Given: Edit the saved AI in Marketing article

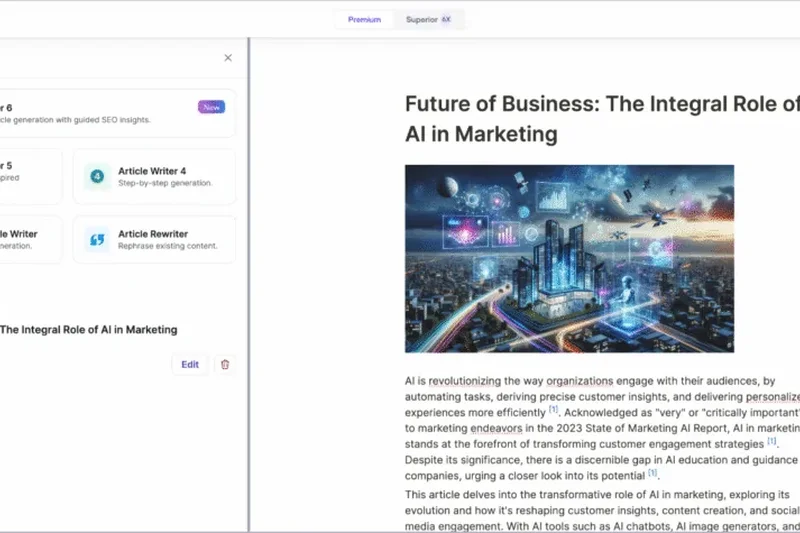Looking at the screenshot, I should tap(190, 364).
